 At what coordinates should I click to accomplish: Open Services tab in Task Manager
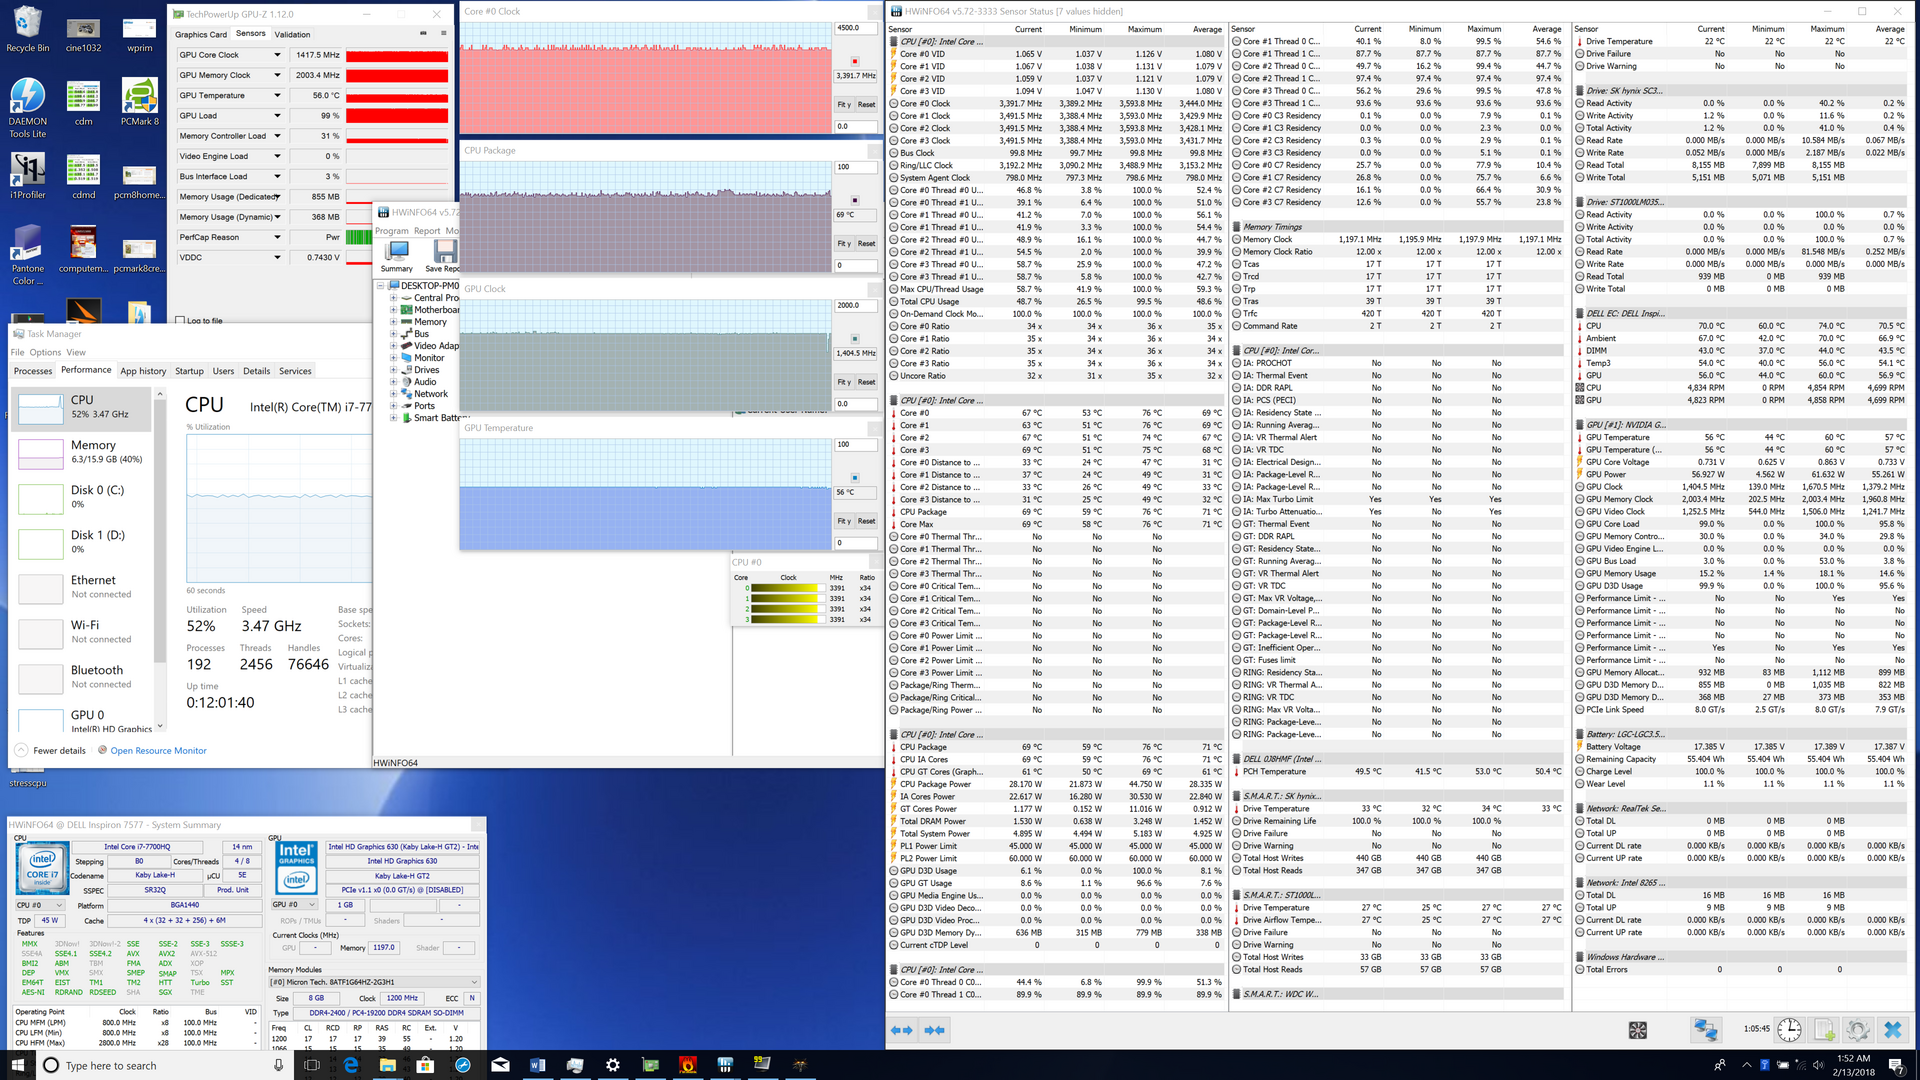click(295, 371)
